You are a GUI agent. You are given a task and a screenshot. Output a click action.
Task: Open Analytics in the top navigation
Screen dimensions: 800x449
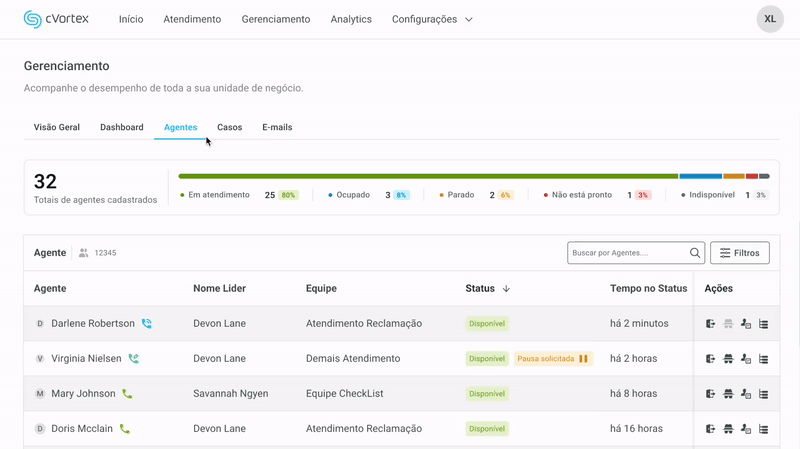(x=351, y=19)
